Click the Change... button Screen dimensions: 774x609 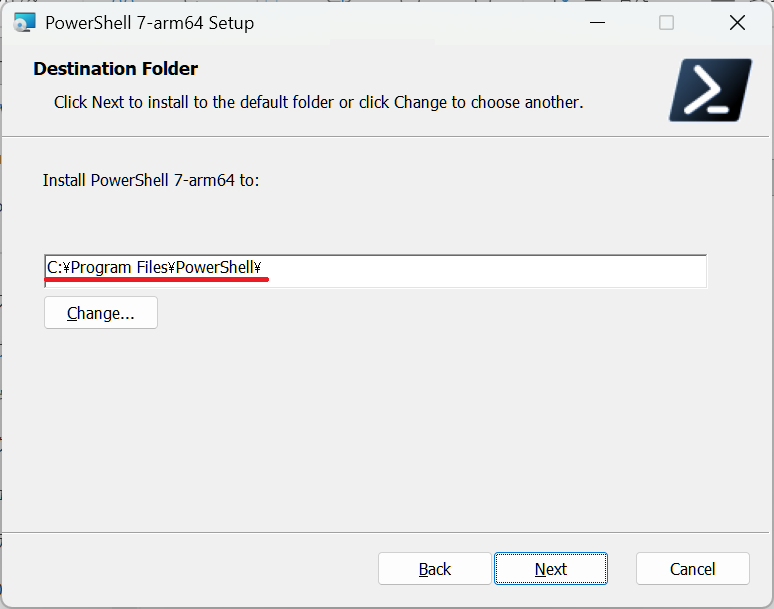[x=101, y=313]
